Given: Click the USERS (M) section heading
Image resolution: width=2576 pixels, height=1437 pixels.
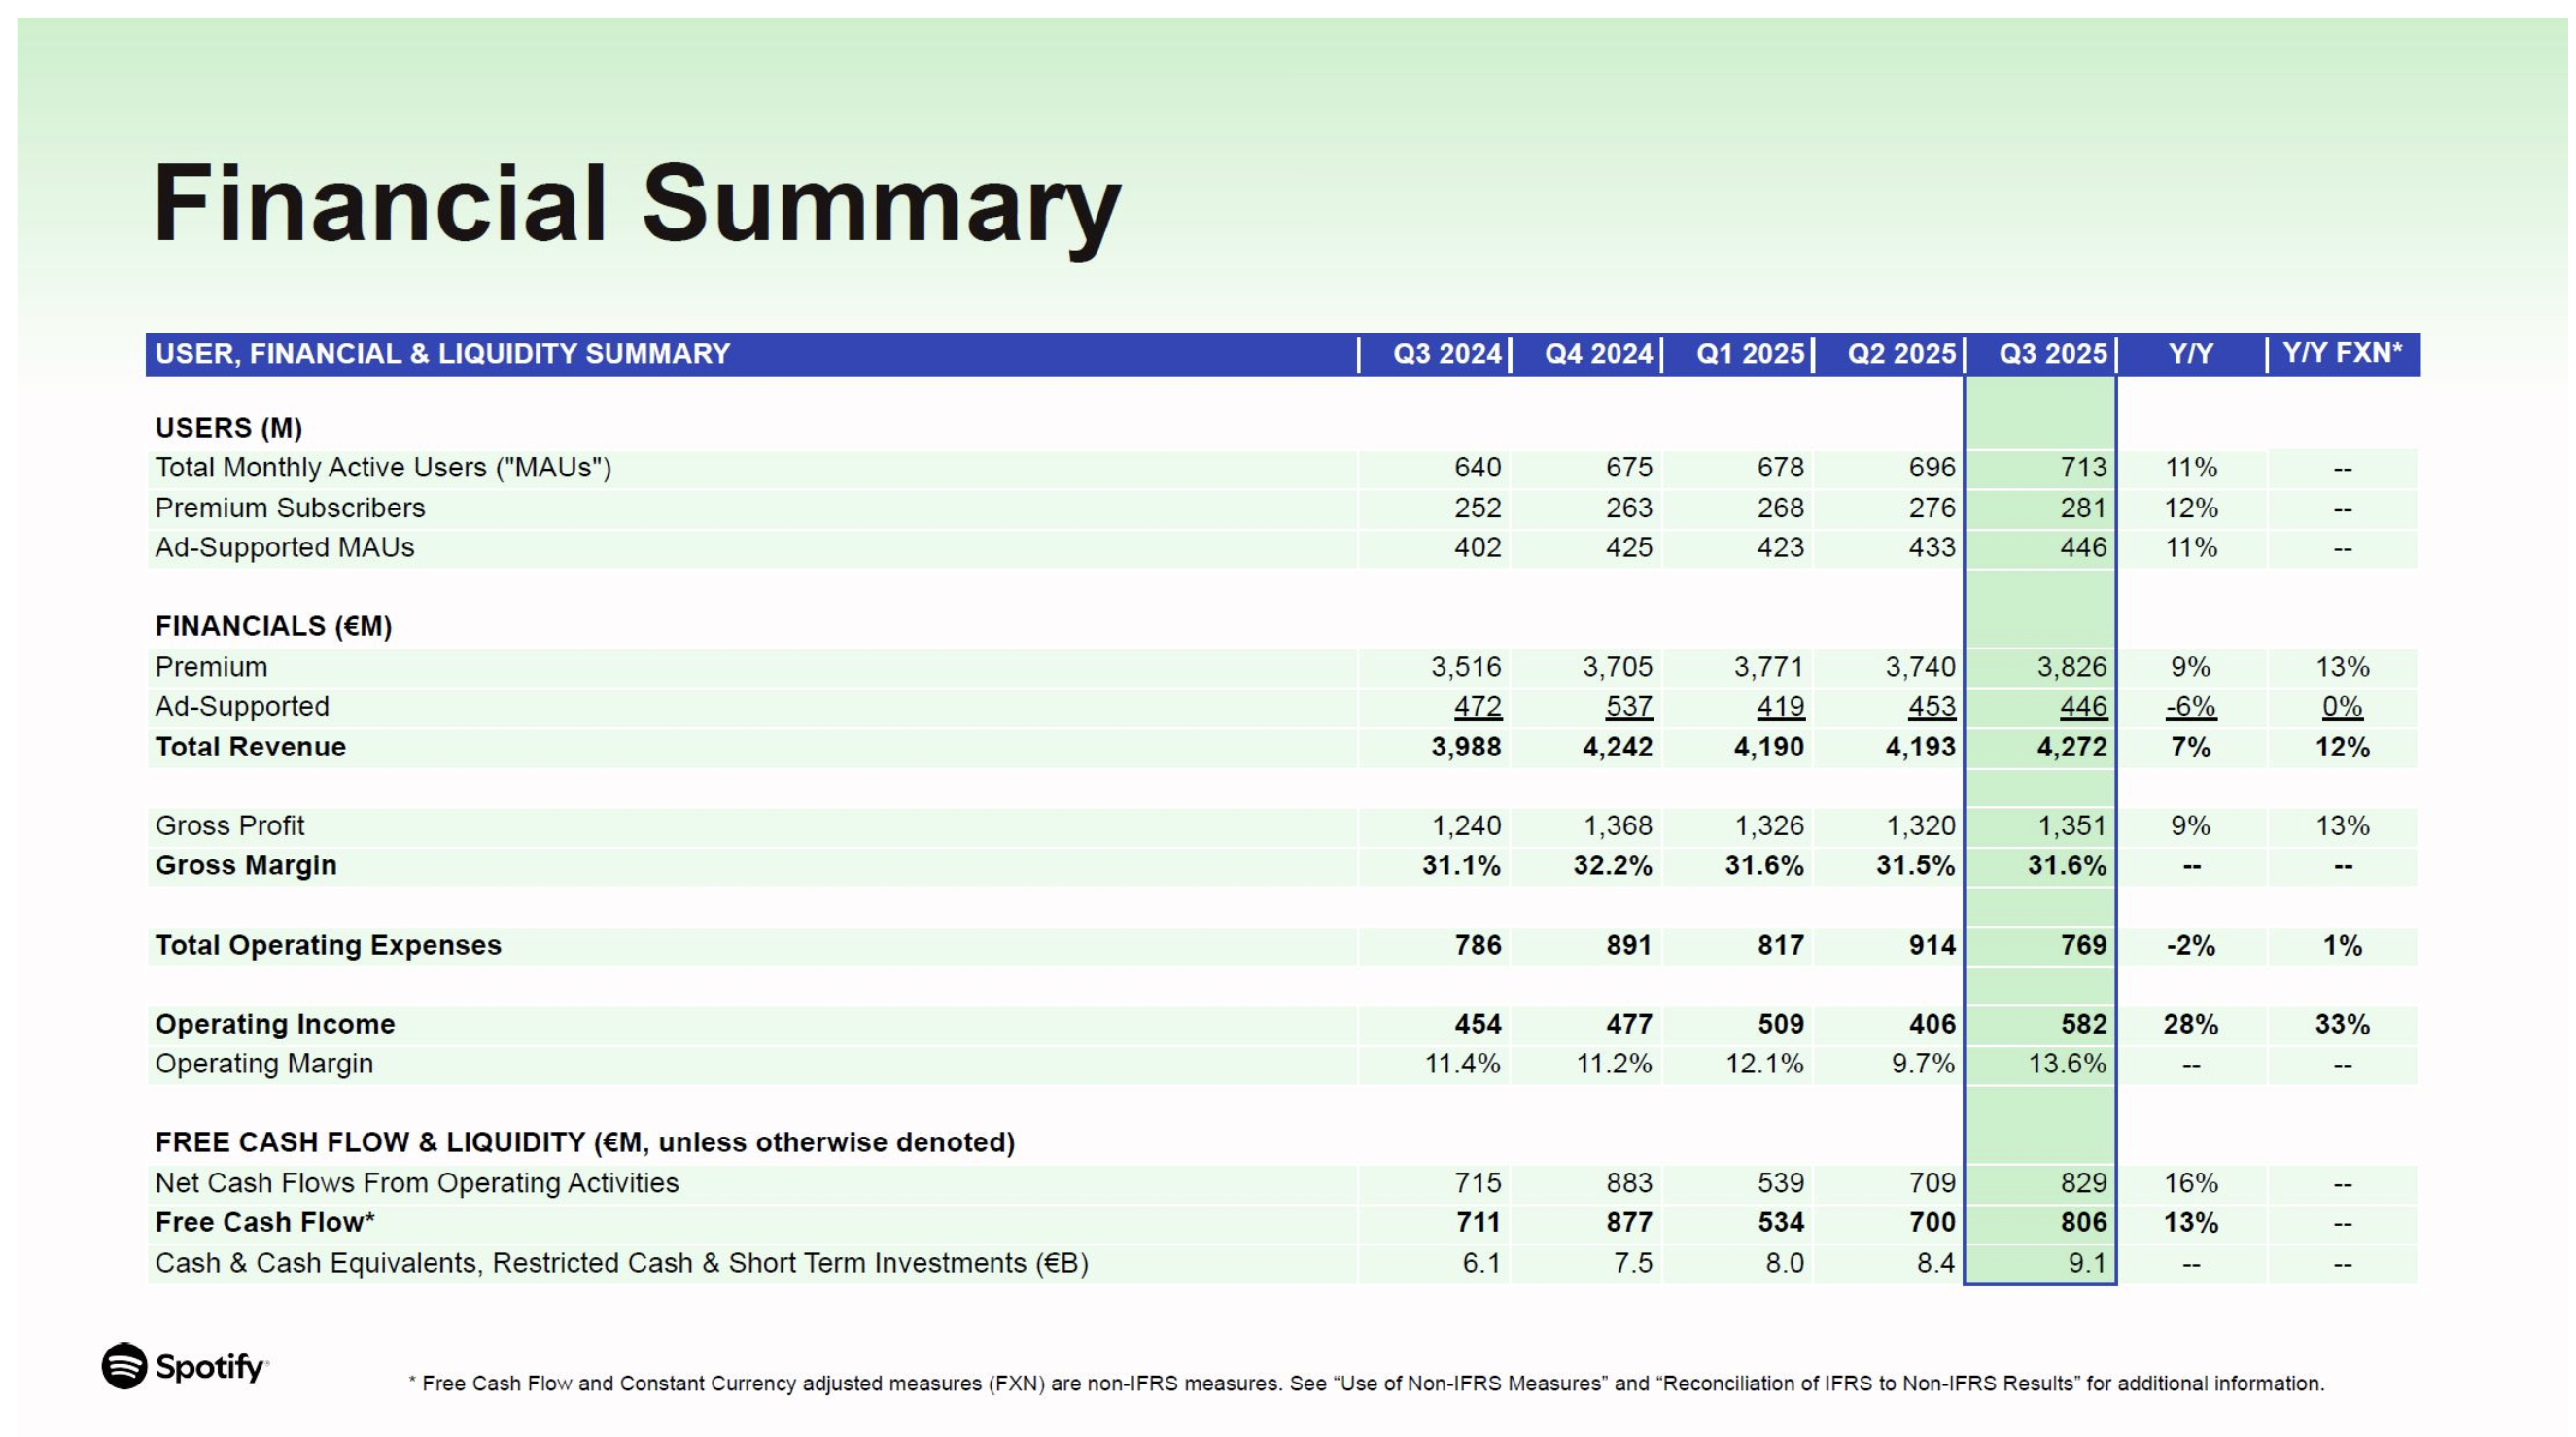Looking at the screenshot, I should pos(228,428).
